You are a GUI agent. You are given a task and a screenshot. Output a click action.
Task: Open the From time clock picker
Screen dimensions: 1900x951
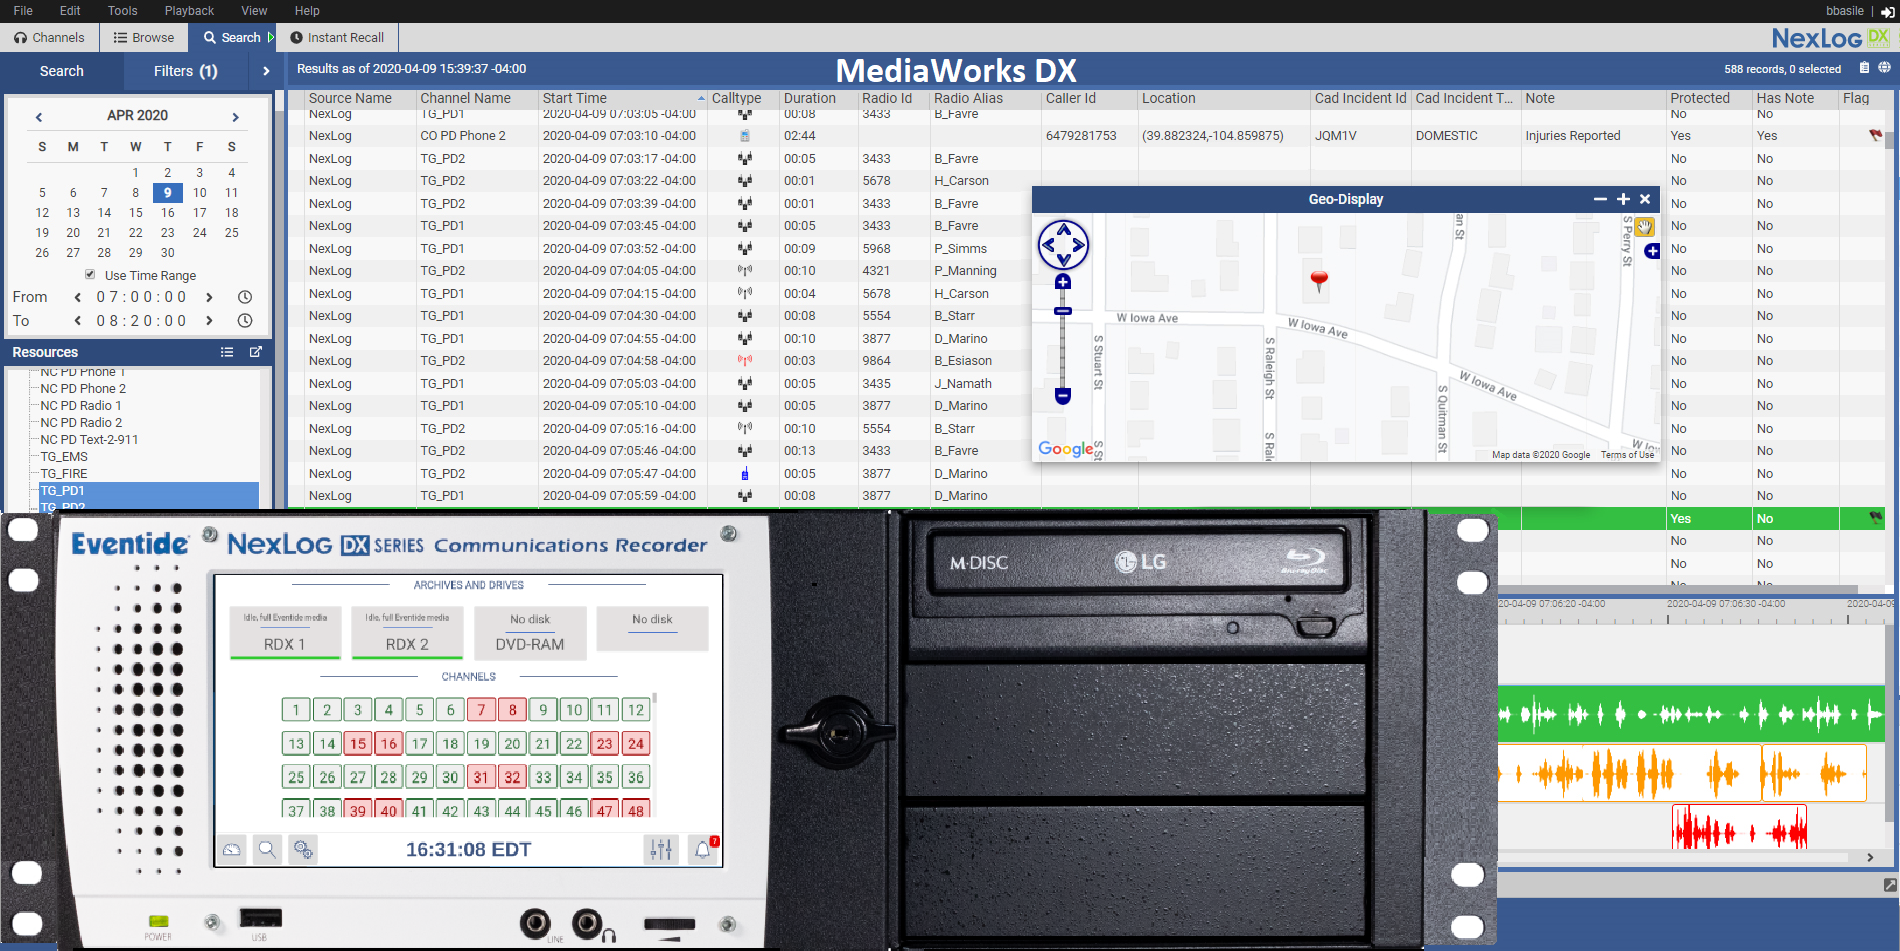(245, 297)
